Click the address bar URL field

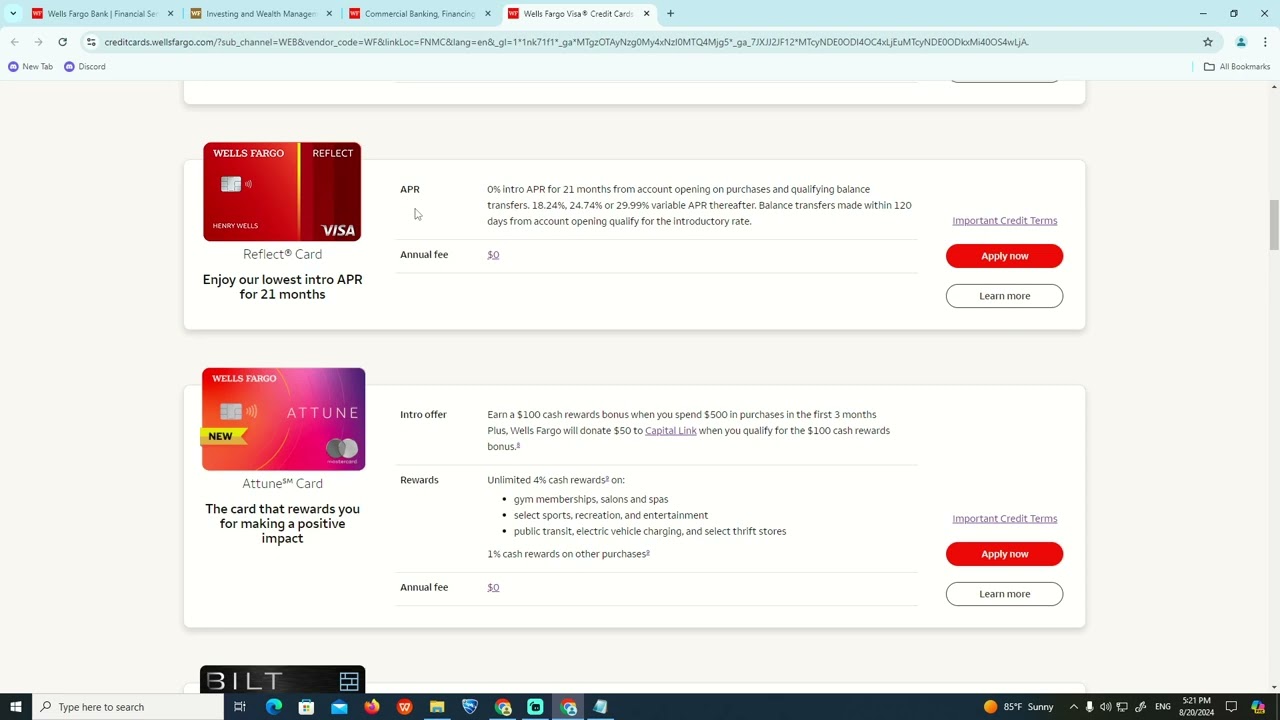640,42
